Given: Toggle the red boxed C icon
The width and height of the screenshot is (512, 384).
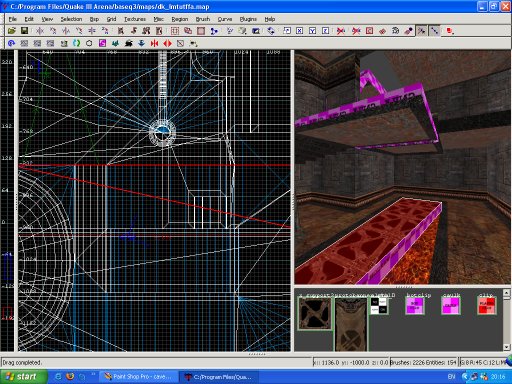Looking at the screenshot, I should coord(369,31).
